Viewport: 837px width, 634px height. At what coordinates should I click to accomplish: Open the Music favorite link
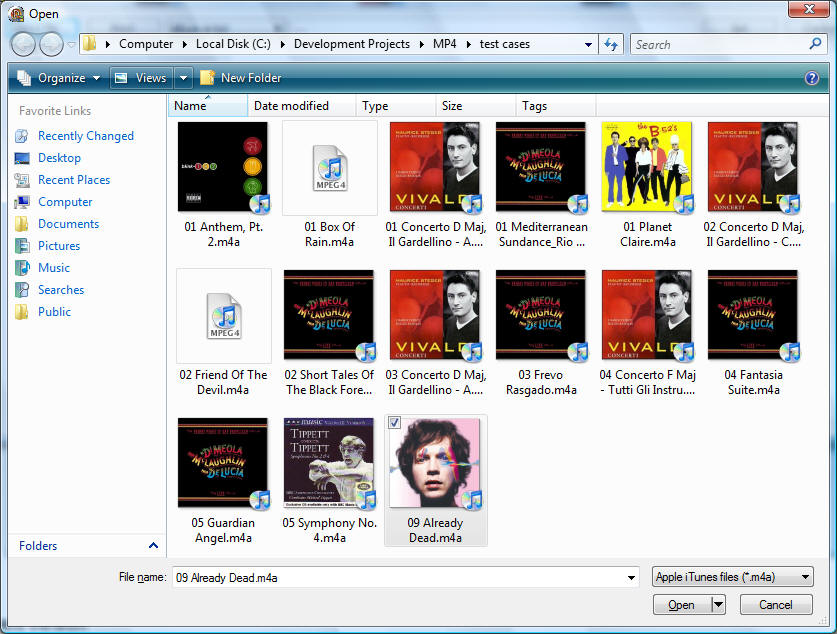pyautogui.click(x=54, y=268)
